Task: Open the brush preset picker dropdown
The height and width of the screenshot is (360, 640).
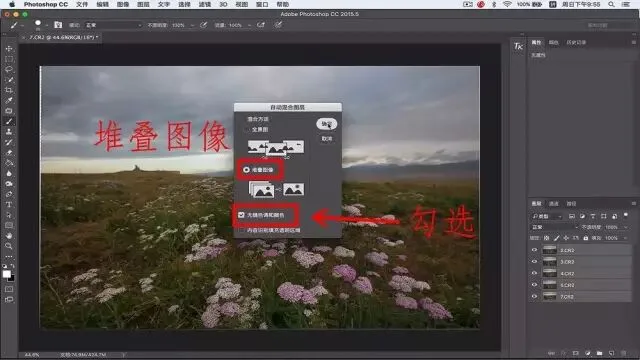Action: pos(47,25)
